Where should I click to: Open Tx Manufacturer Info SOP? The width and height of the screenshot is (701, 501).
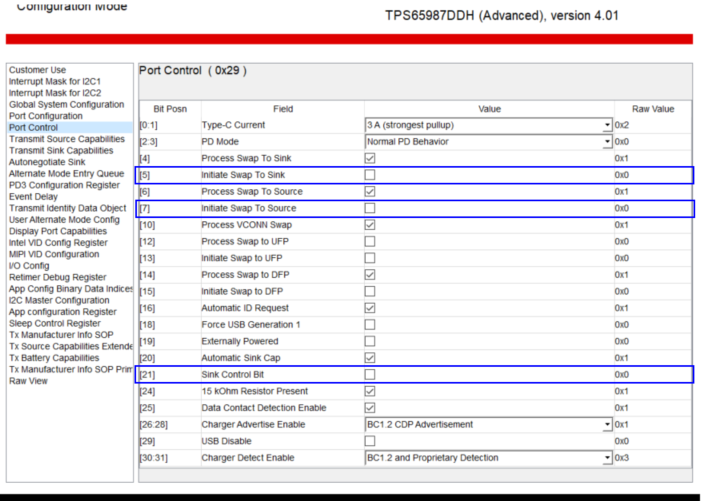(61, 335)
